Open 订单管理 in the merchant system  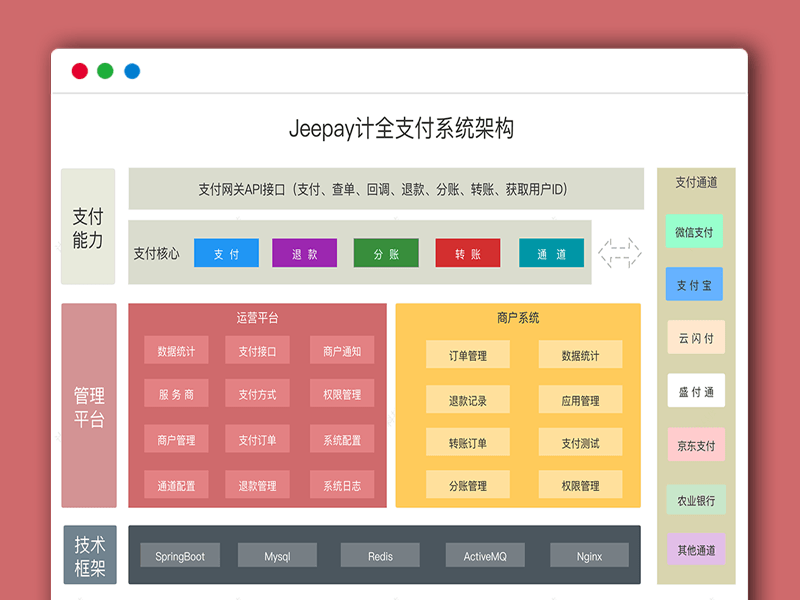coord(467,353)
